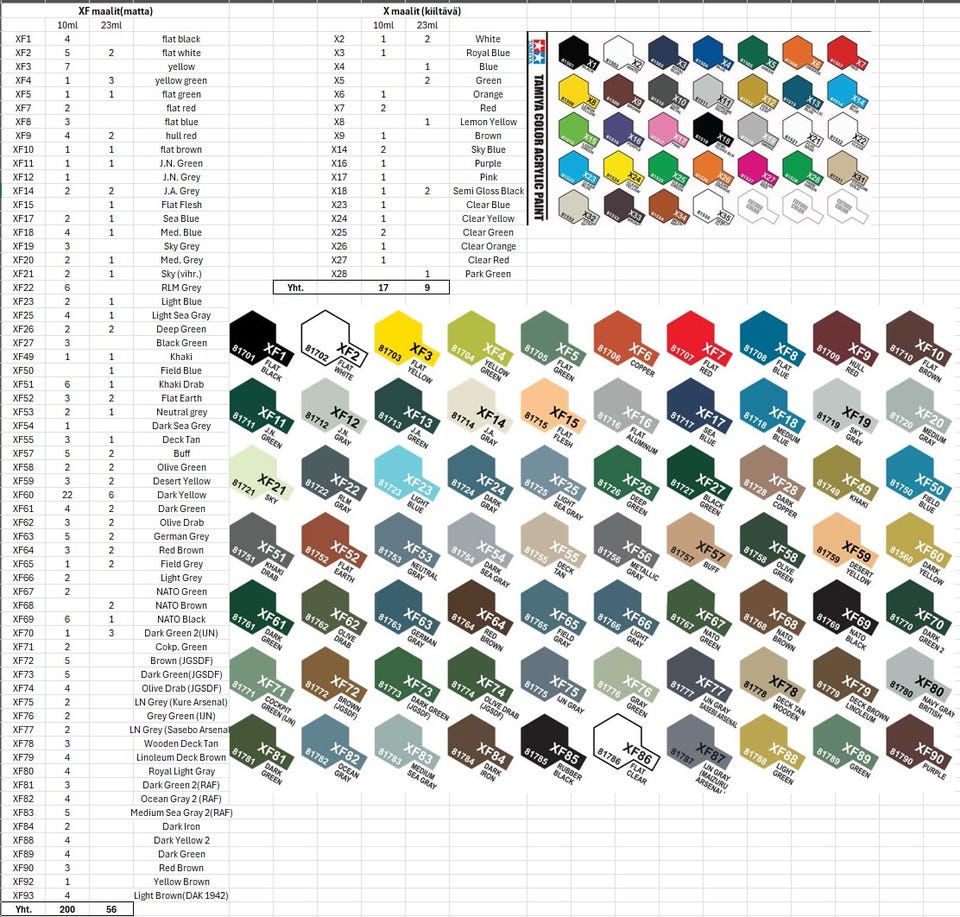Viewport: 960px width, 917px height.
Task: Select the X1 black swatch in Tamiya chart
Action: 578,53
